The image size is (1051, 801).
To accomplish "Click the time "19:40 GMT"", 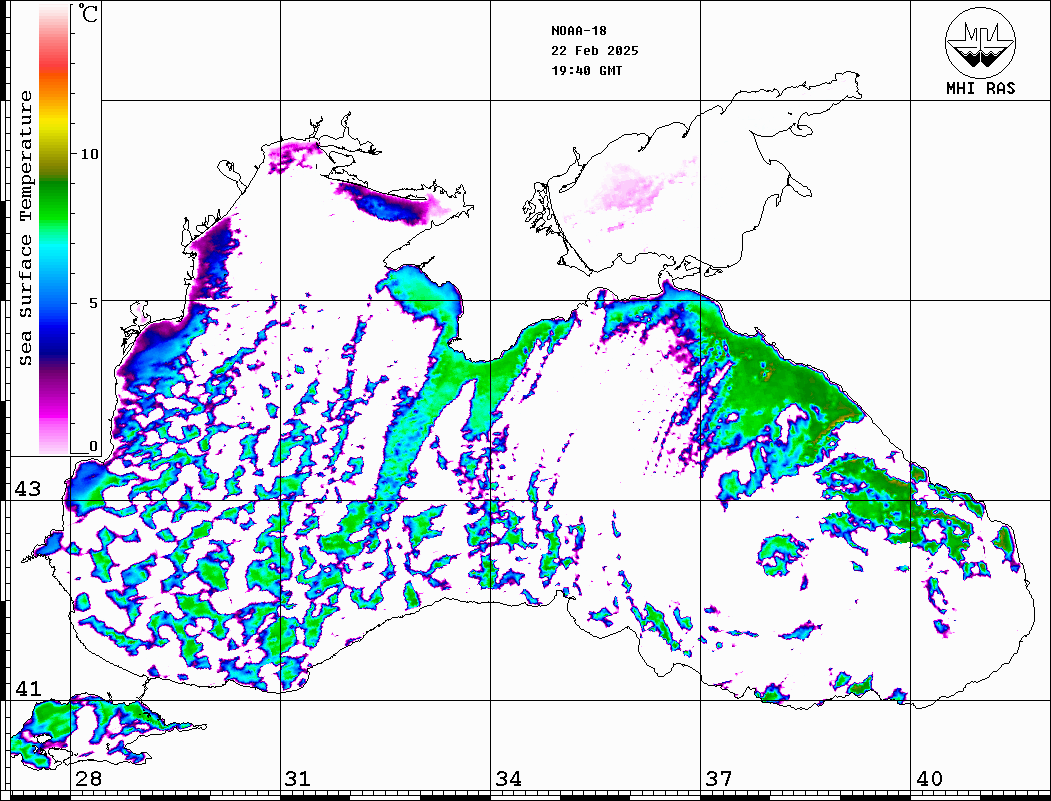I will pos(586,70).
